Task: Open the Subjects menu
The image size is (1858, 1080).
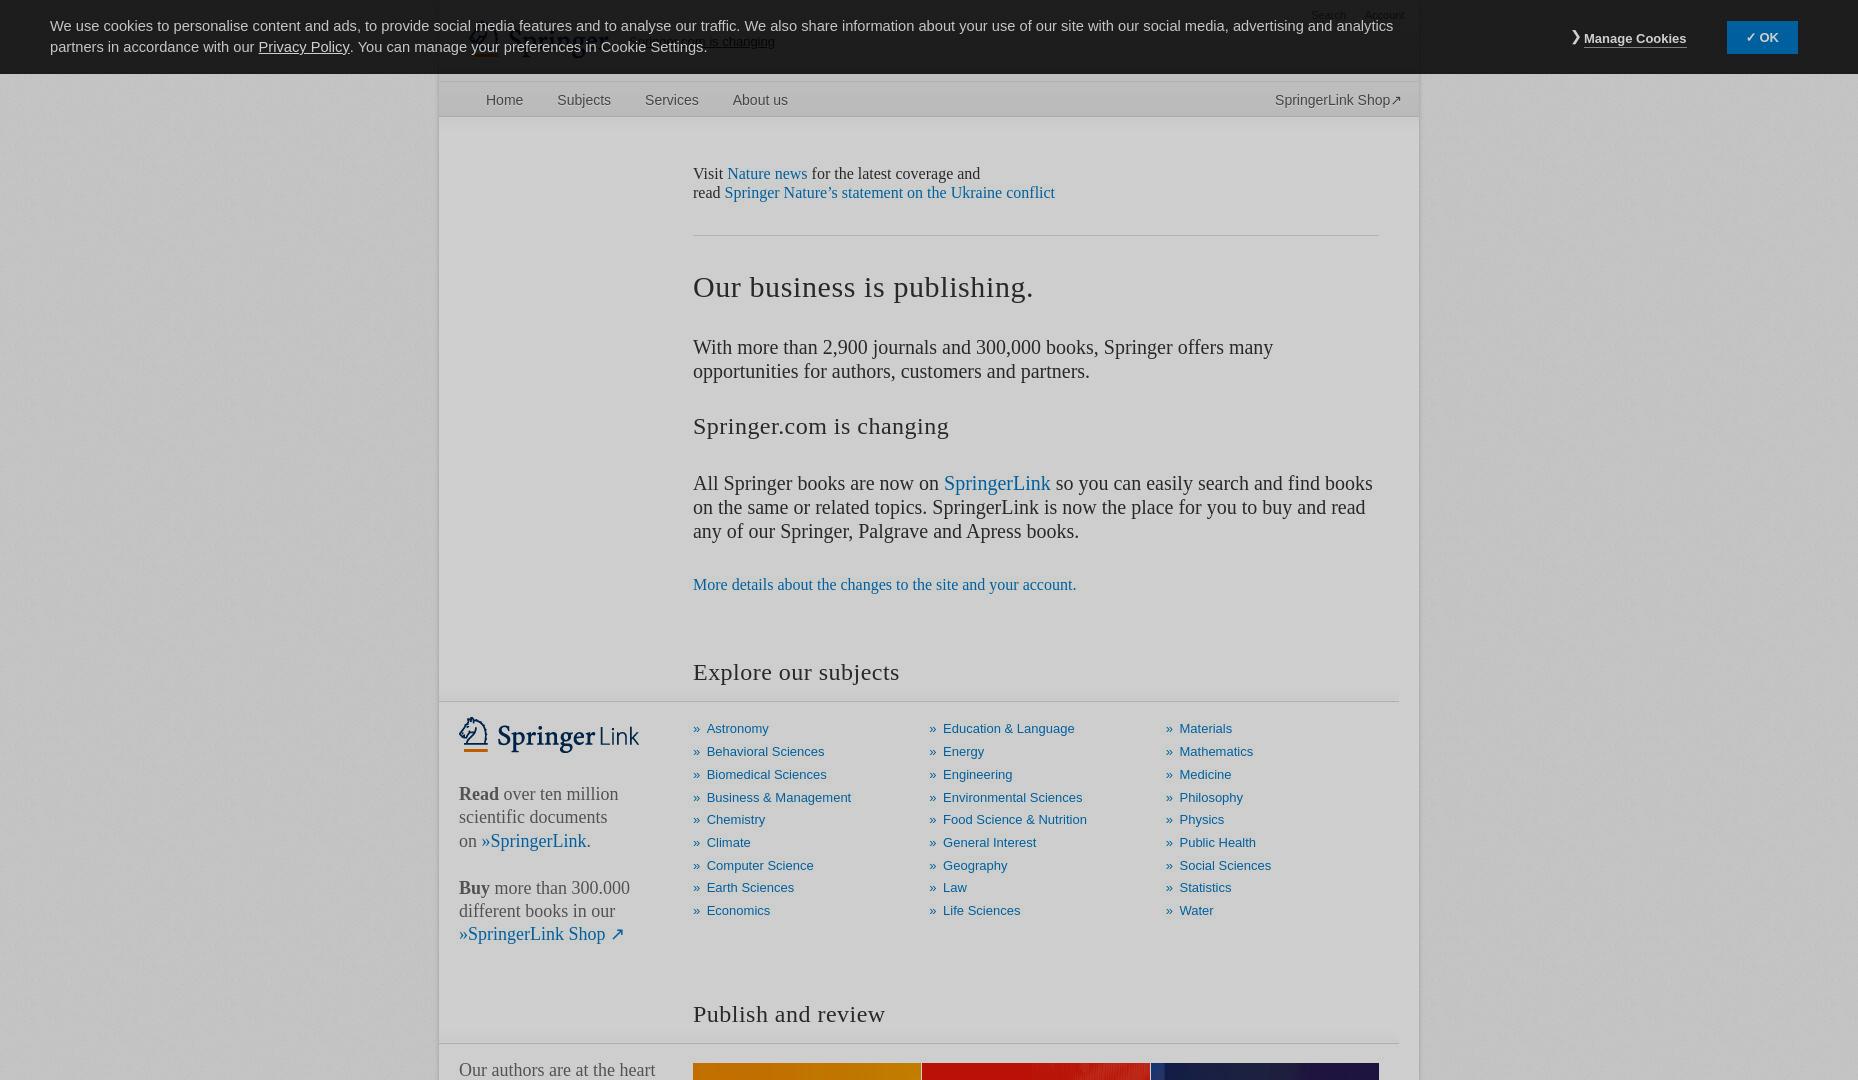Action: click(583, 100)
